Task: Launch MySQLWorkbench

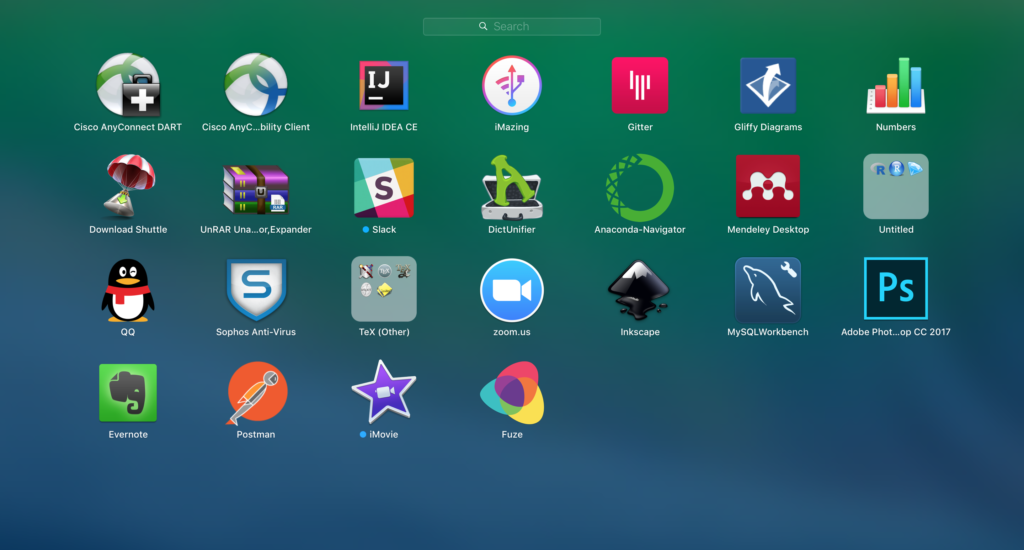Action: tap(768, 289)
